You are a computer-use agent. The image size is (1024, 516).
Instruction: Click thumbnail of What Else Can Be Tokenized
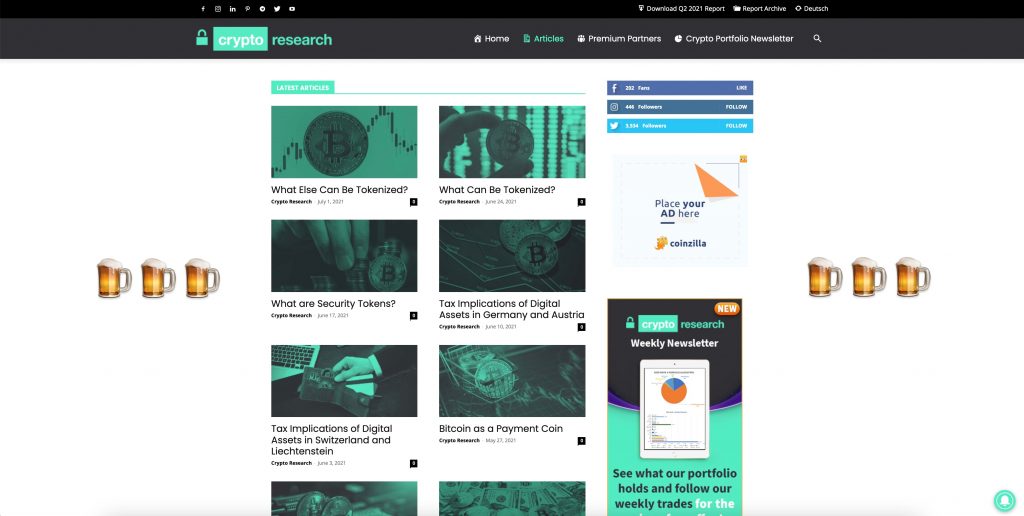pyautogui.click(x=344, y=142)
